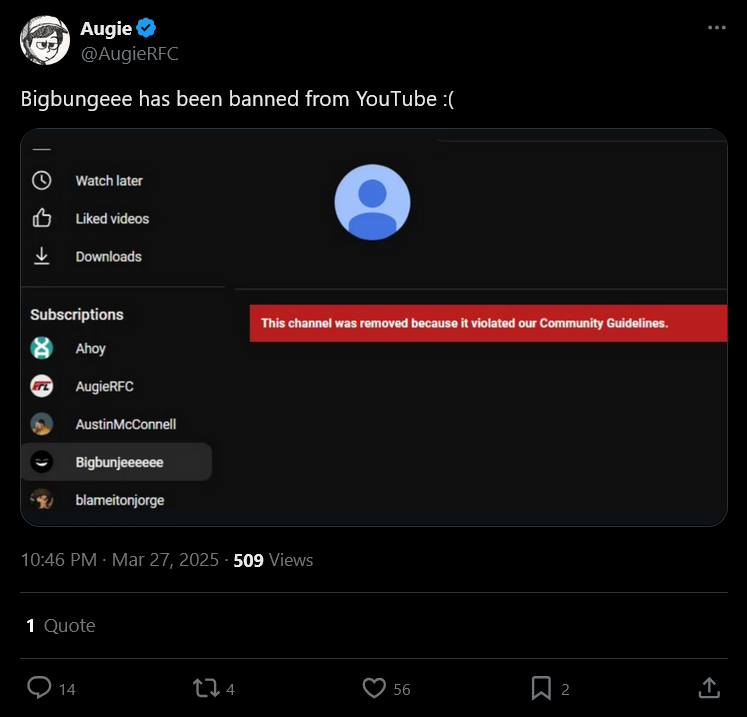Viewport: 747px width, 717px height.
Task: Click the Augie display name
Action: pos(106,29)
